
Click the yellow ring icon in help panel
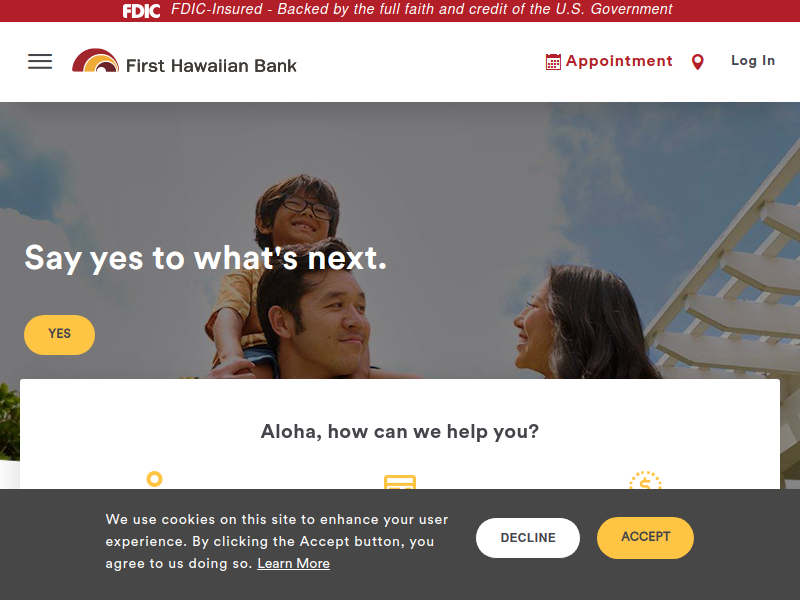(155, 479)
